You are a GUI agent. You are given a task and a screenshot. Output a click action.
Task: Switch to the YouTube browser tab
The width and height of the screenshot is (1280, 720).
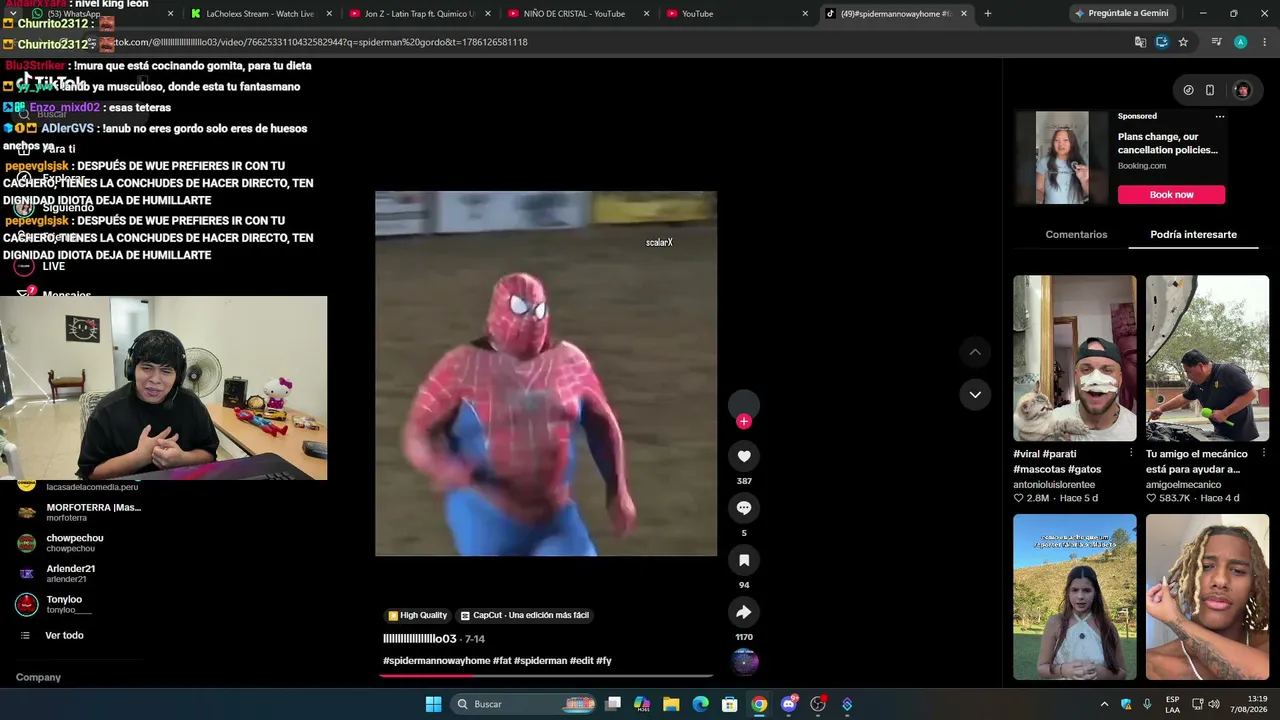[x=737, y=14]
